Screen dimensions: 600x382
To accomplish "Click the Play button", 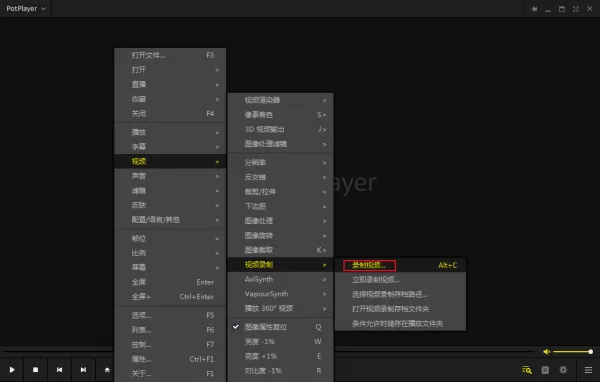I will 12,370.
